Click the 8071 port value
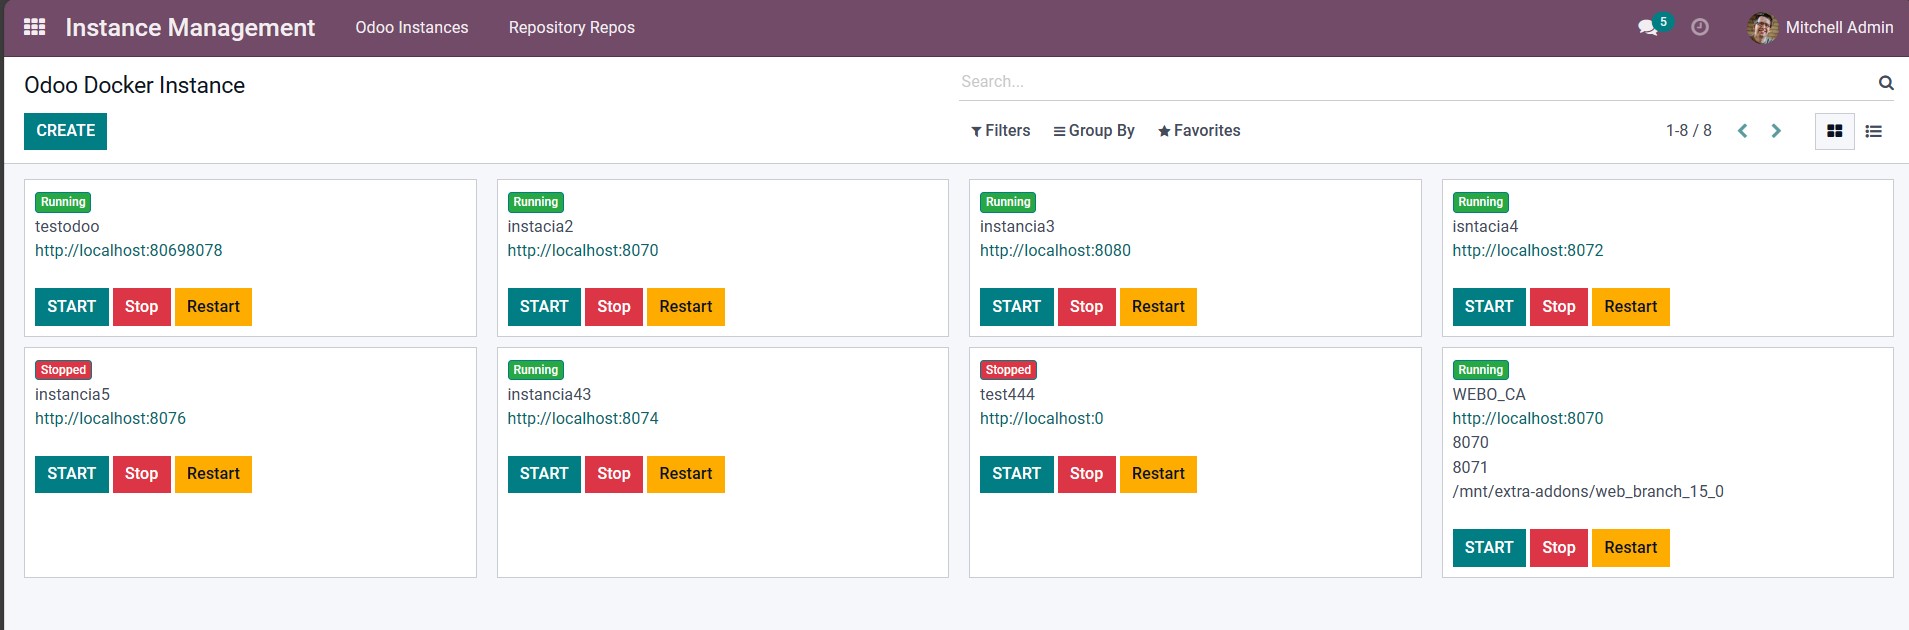 coord(1470,468)
